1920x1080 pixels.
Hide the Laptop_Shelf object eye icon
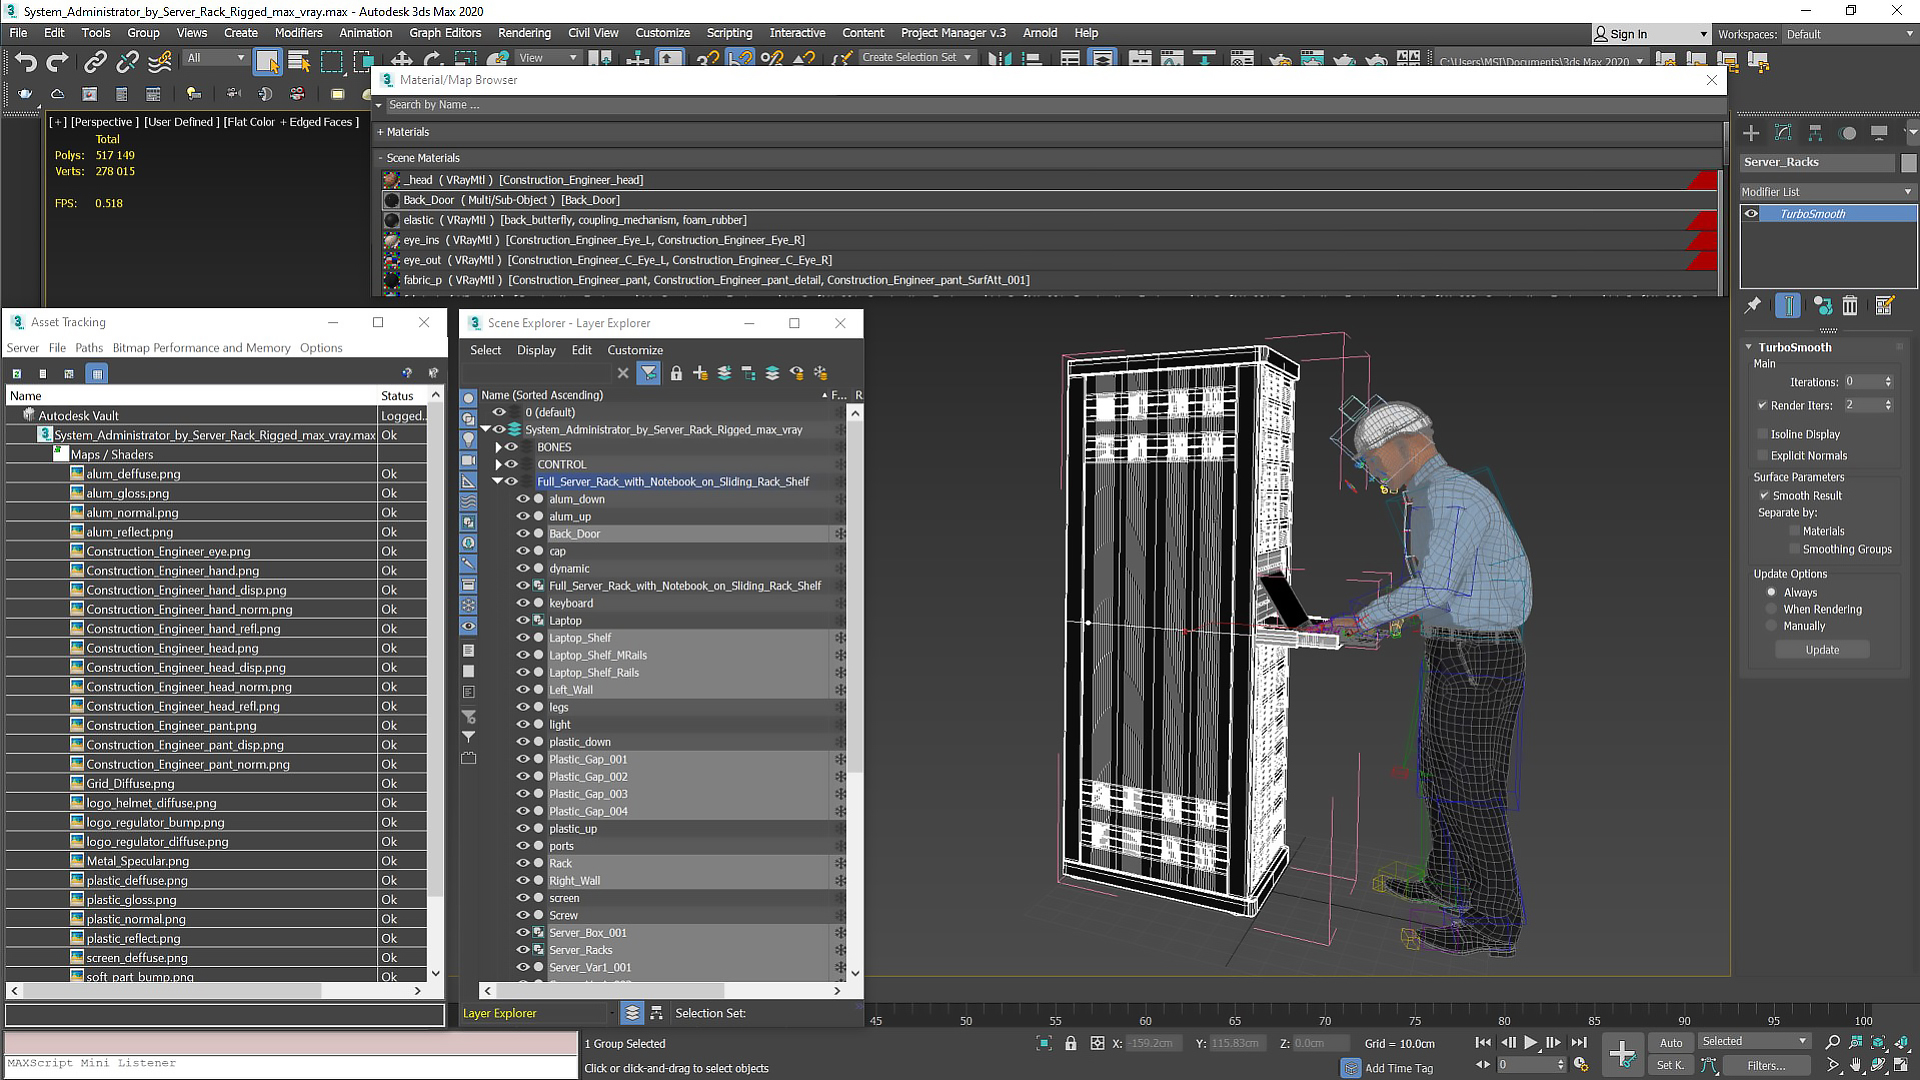click(522, 638)
